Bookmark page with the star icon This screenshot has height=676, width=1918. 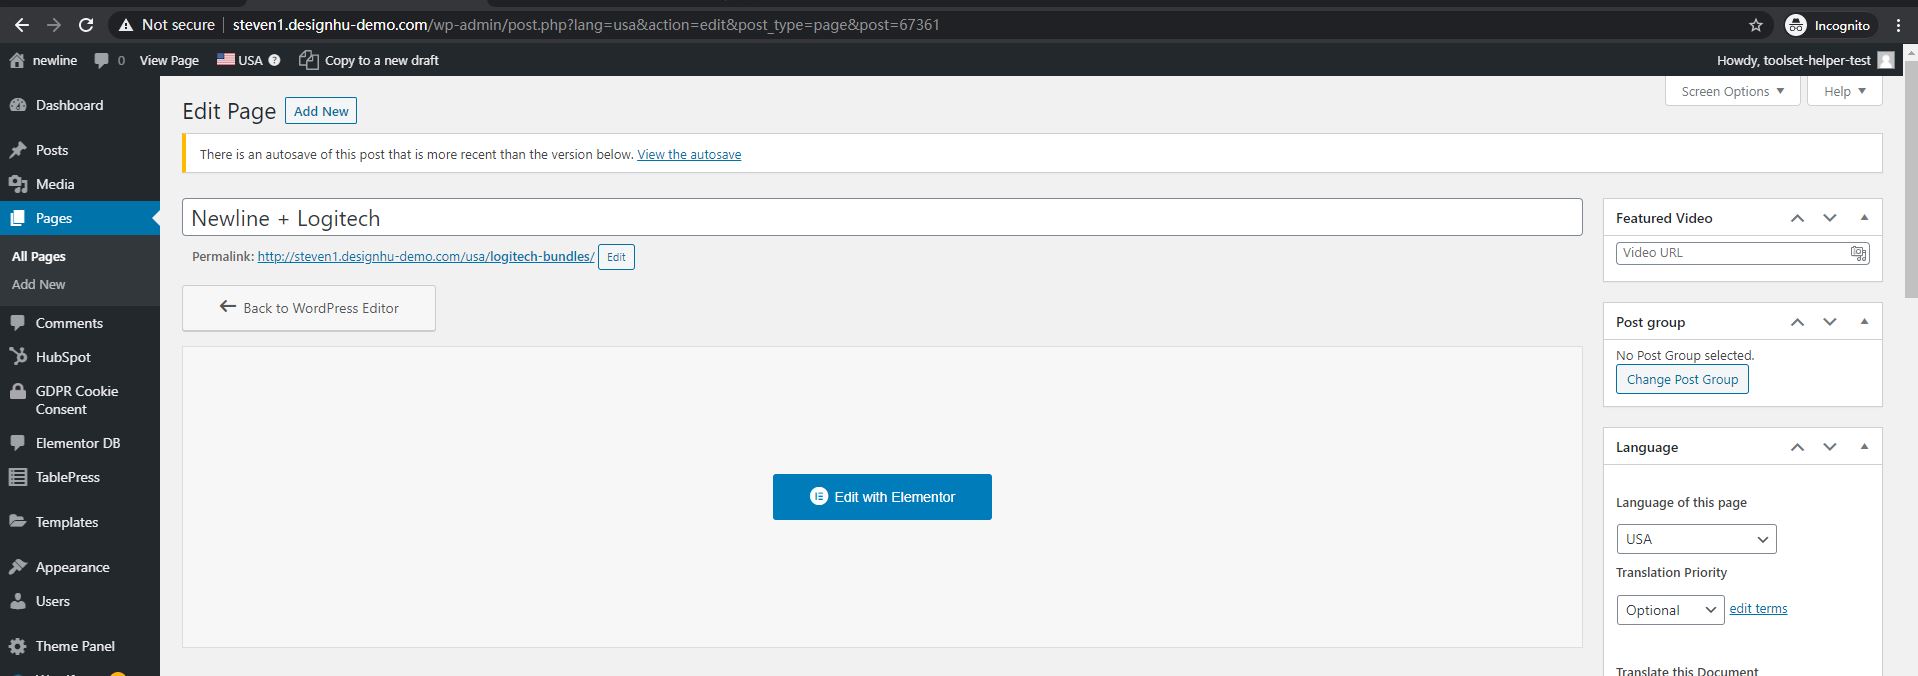1755,25
